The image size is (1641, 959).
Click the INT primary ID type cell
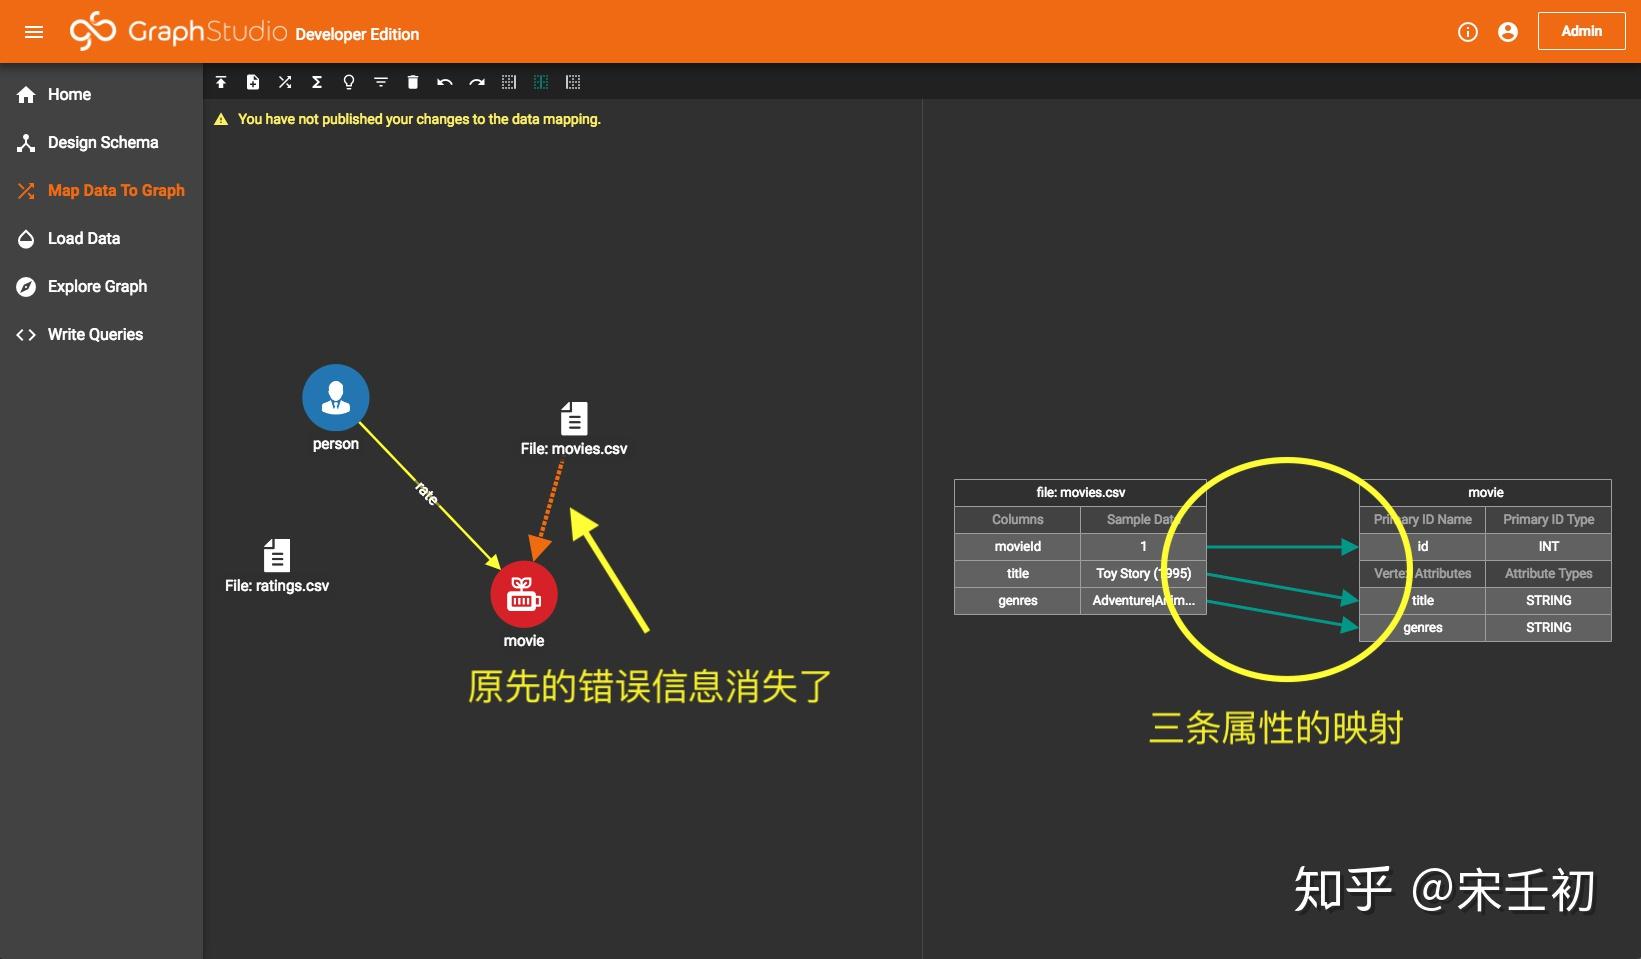(x=1548, y=546)
